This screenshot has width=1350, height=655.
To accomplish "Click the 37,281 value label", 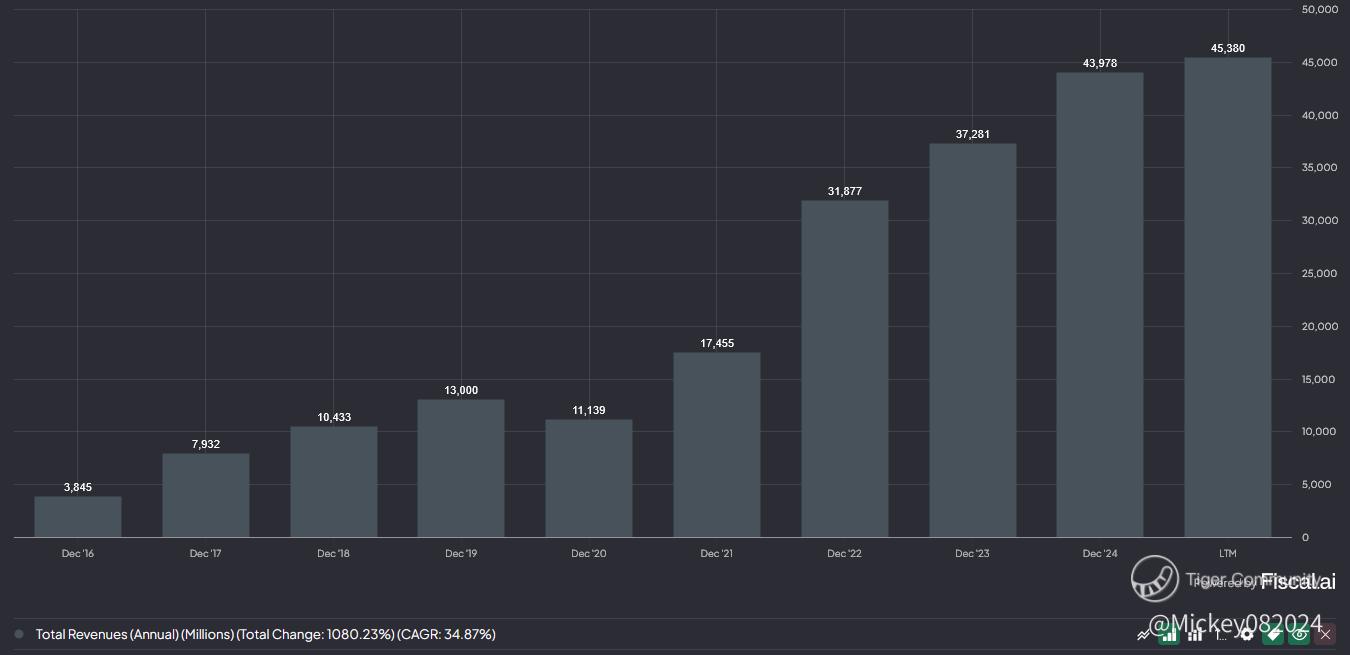I will [x=973, y=135].
